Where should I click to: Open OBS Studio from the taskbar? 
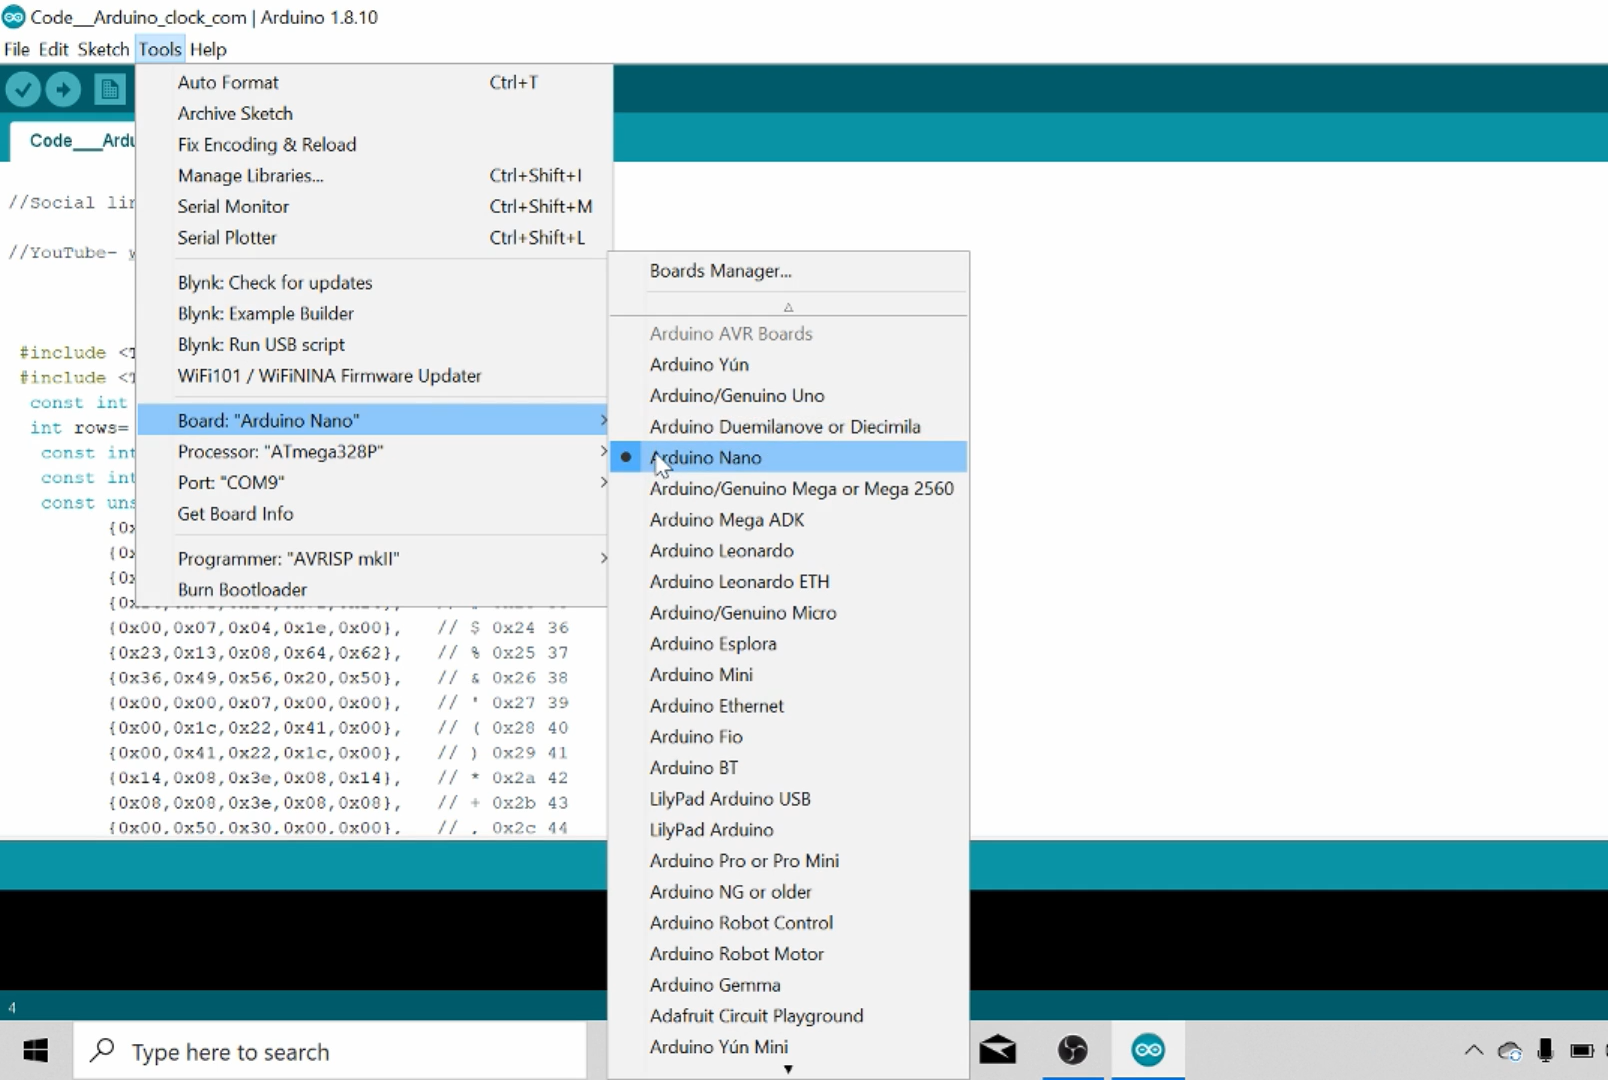pos(1072,1050)
